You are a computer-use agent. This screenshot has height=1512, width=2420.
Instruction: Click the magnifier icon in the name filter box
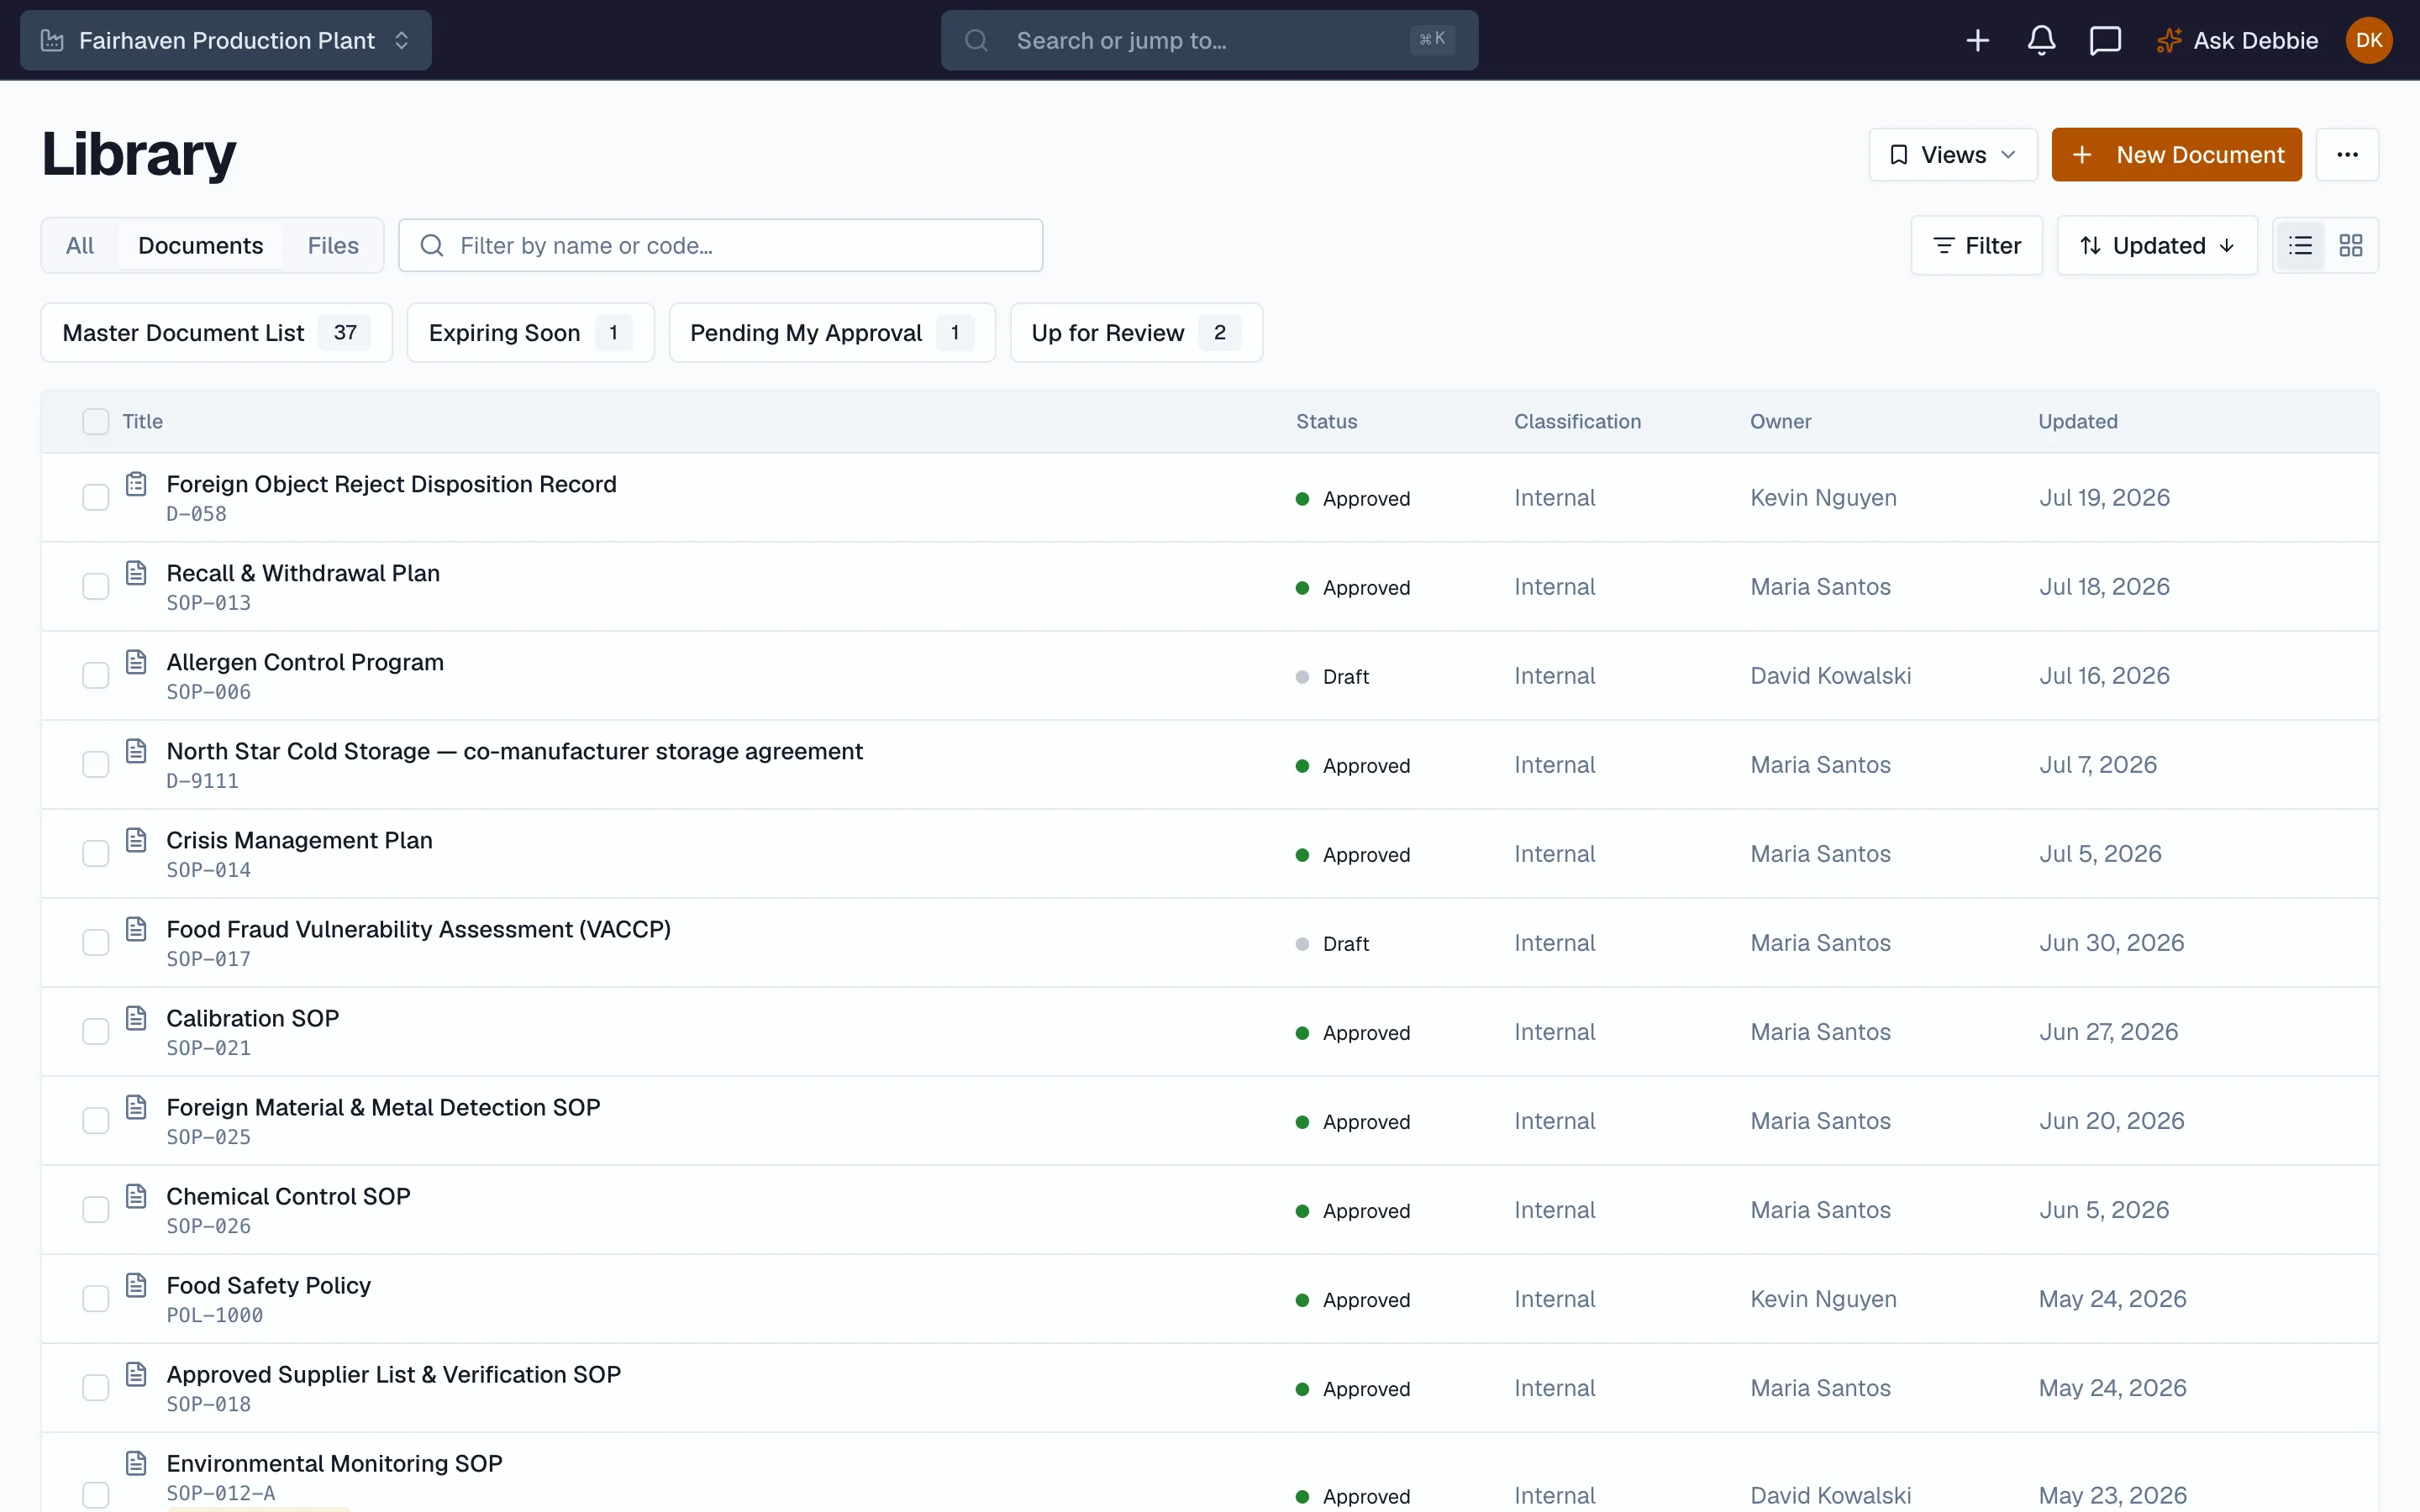pos(431,245)
